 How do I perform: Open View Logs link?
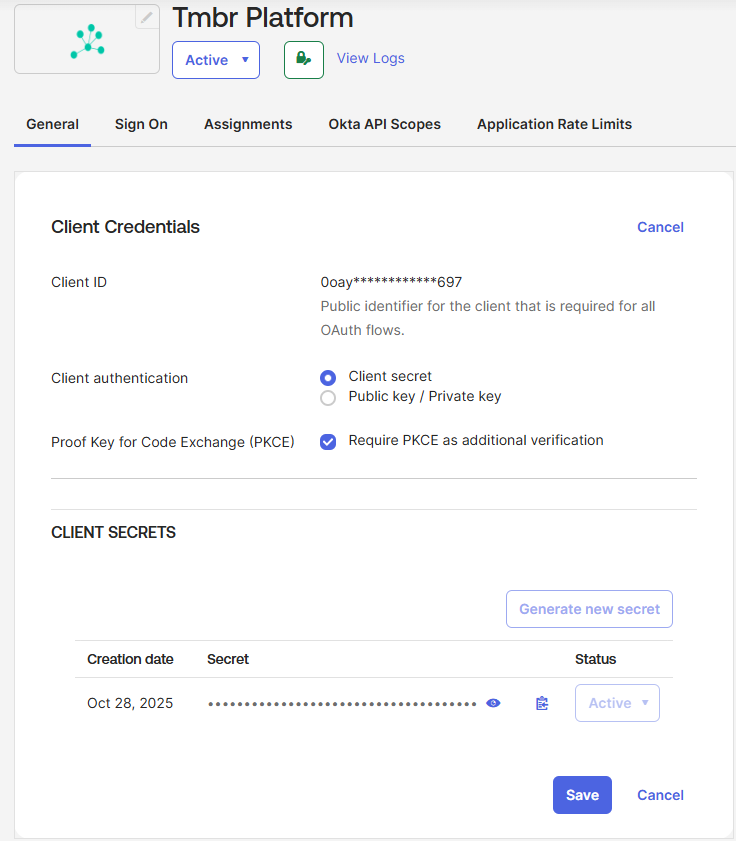pos(371,58)
